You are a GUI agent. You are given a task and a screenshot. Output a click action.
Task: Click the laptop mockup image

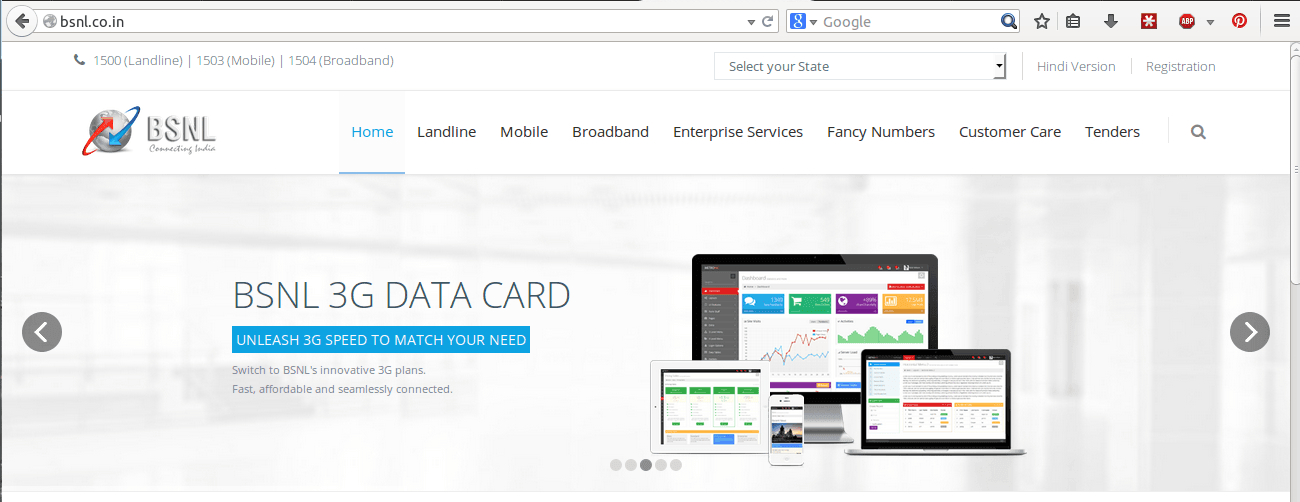(x=936, y=402)
